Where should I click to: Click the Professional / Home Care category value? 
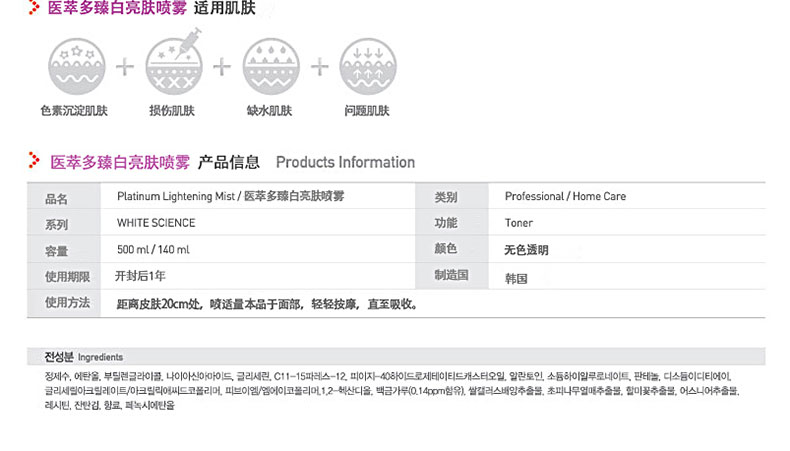point(565,197)
